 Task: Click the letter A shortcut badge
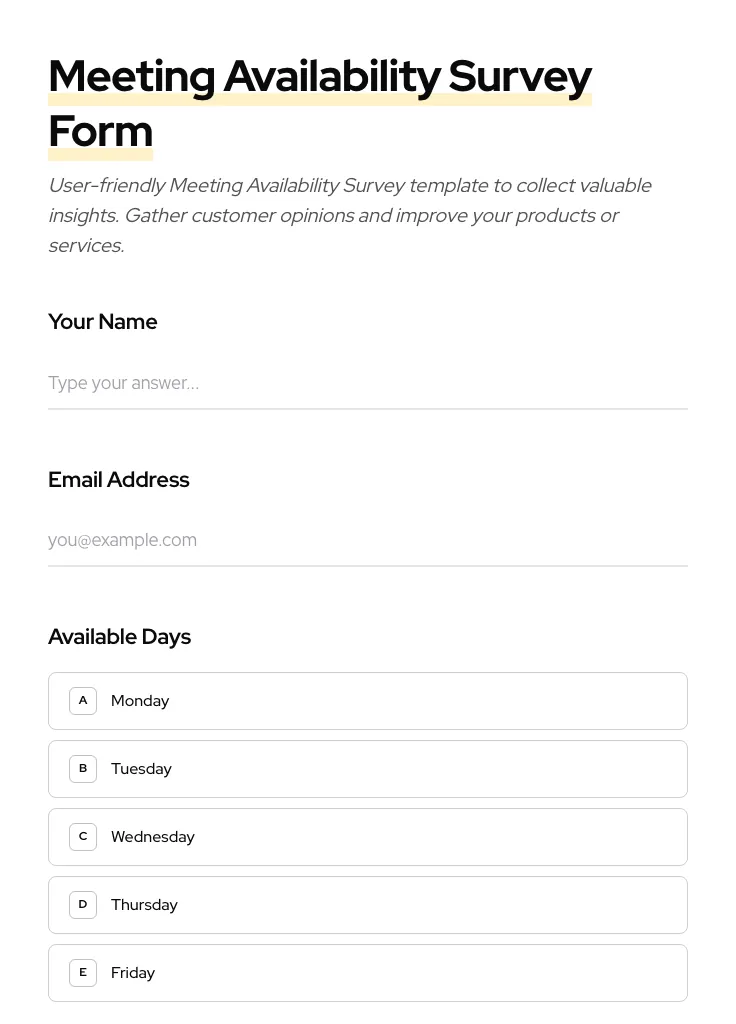[x=83, y=700]
